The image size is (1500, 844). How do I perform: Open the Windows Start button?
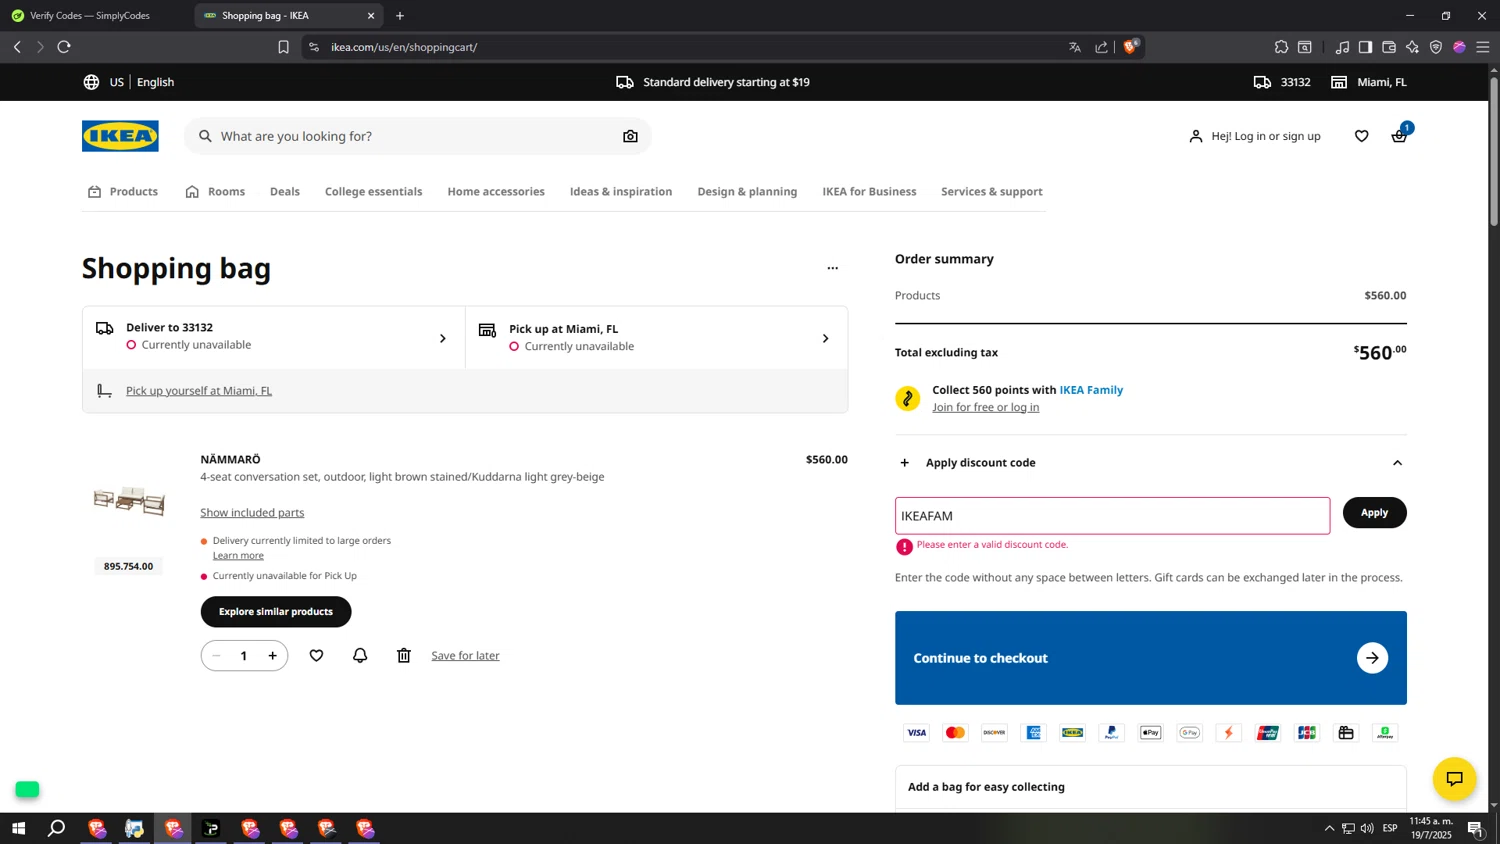coord(18,828)
